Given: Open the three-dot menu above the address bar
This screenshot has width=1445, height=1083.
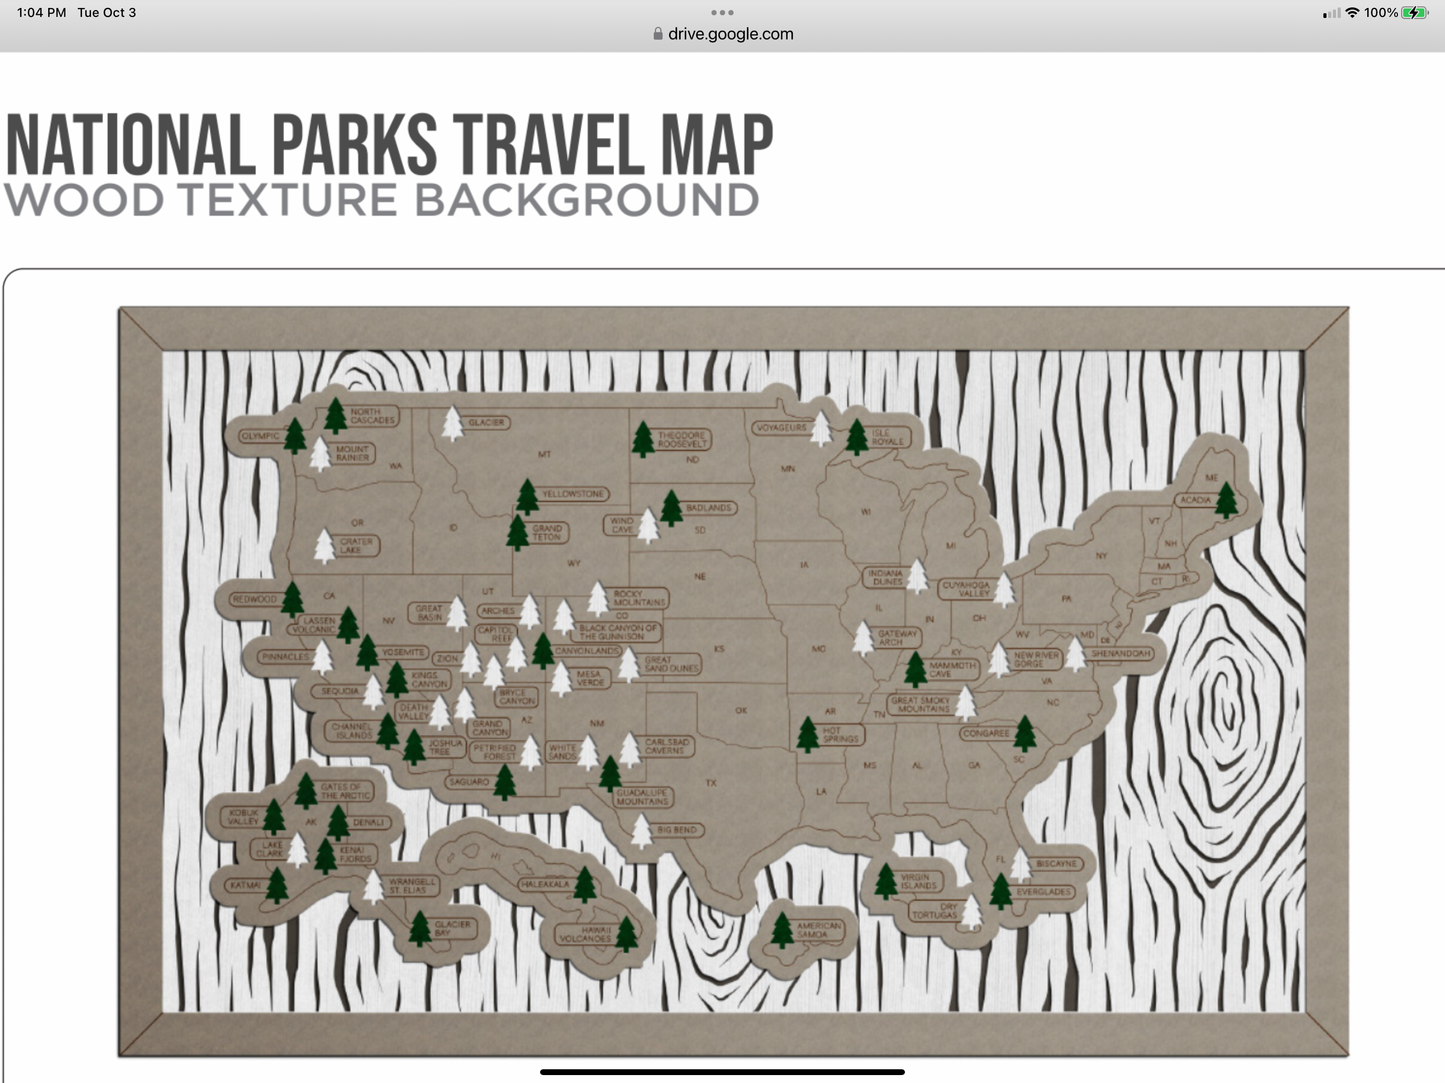Looking at the screenshot, I should [x=722, y=13].
